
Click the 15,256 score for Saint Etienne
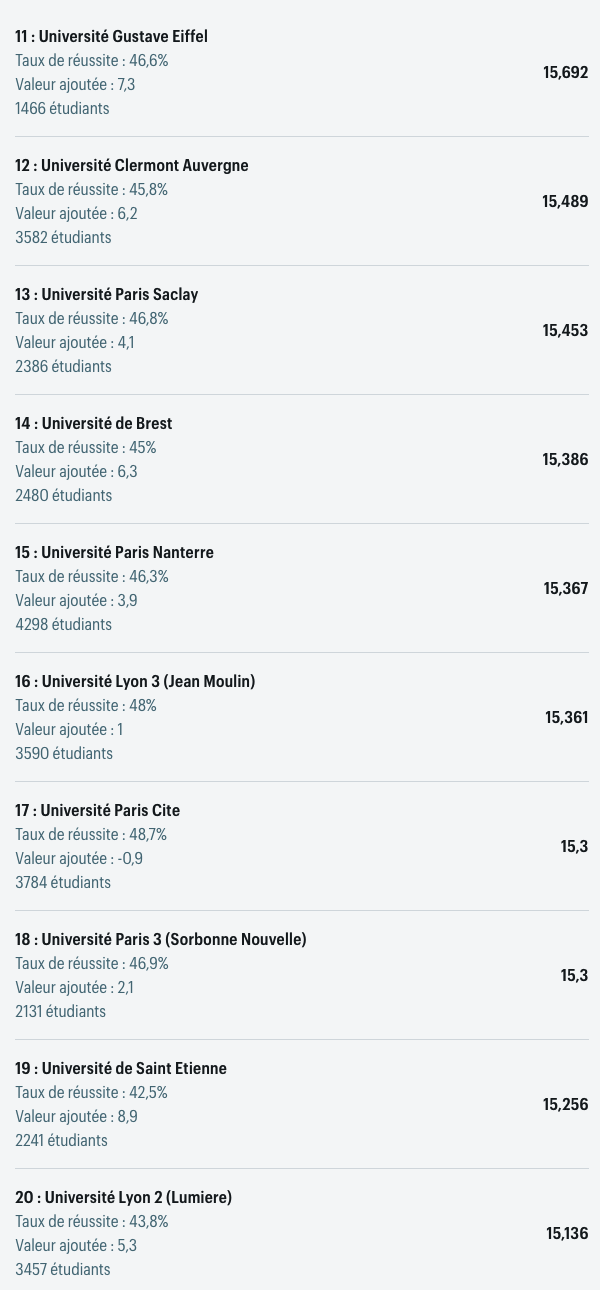point(566,1105)
